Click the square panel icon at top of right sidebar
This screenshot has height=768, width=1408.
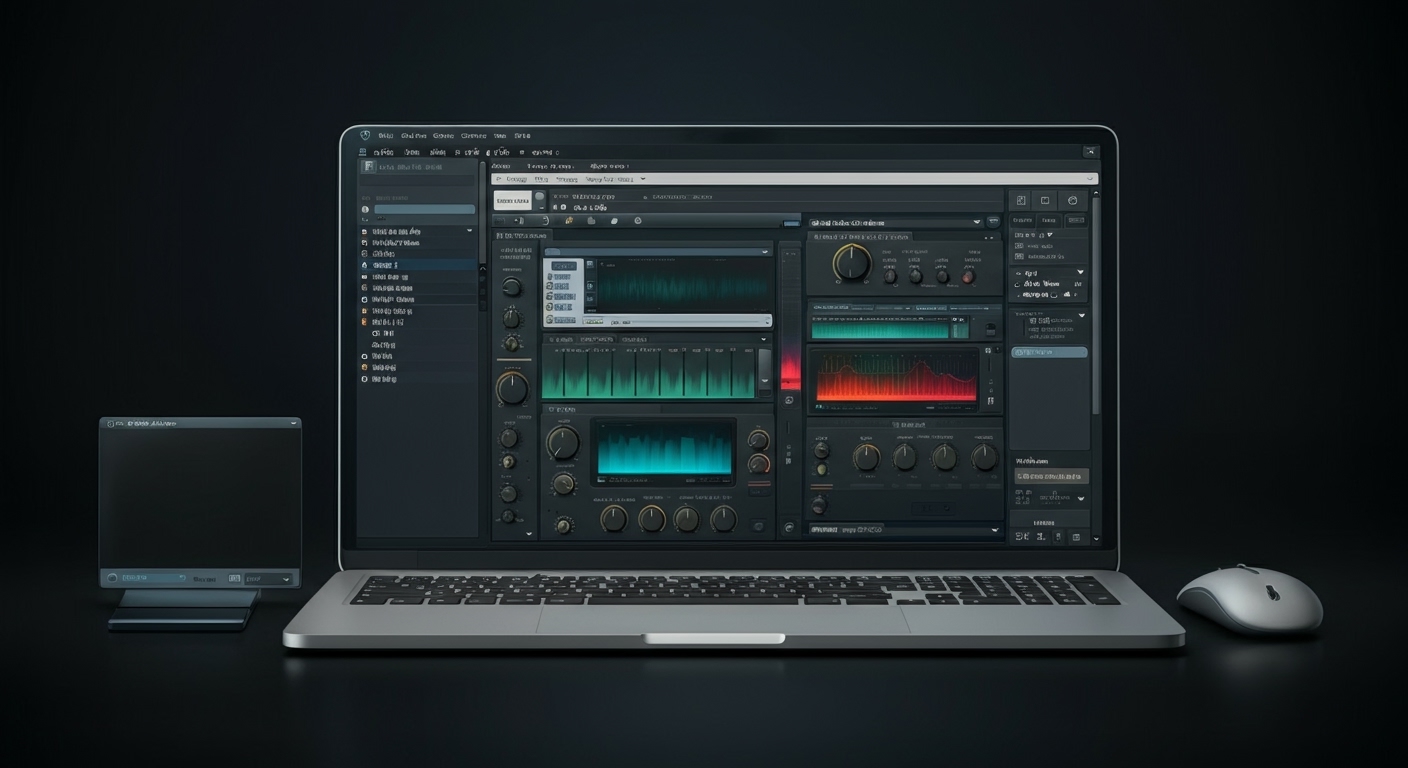(1044, 199)
